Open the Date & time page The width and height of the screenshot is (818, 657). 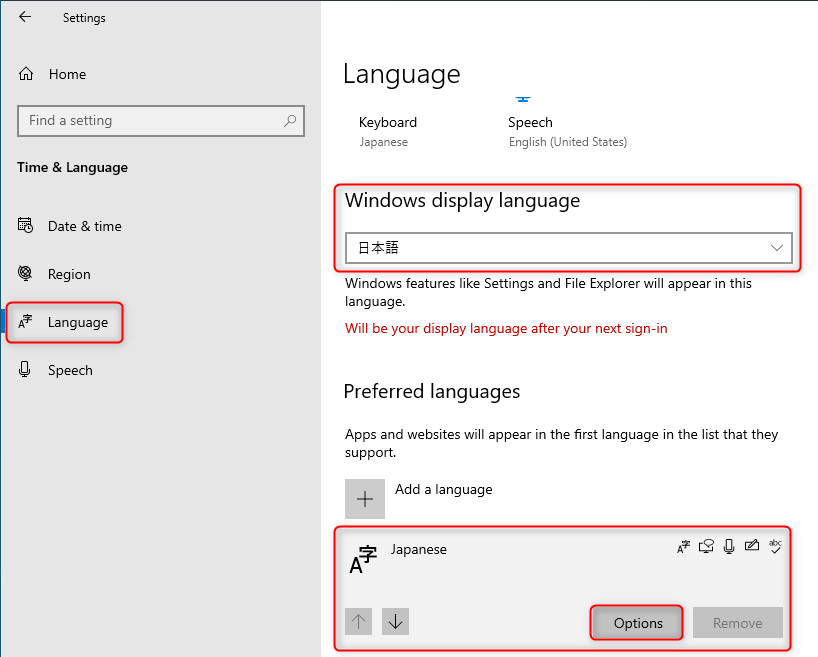pos(84,226)
